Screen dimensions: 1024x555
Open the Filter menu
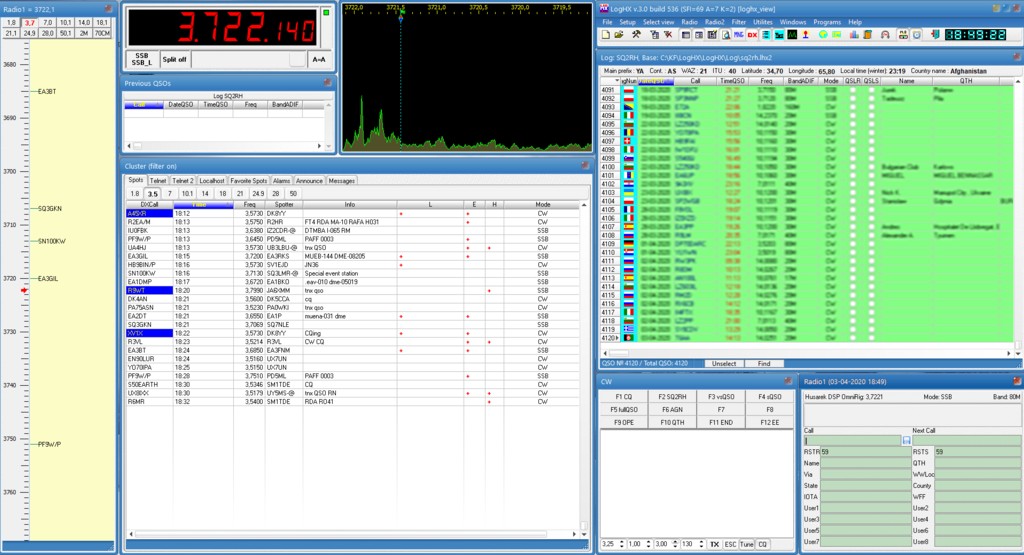click(x=738, y=21)
